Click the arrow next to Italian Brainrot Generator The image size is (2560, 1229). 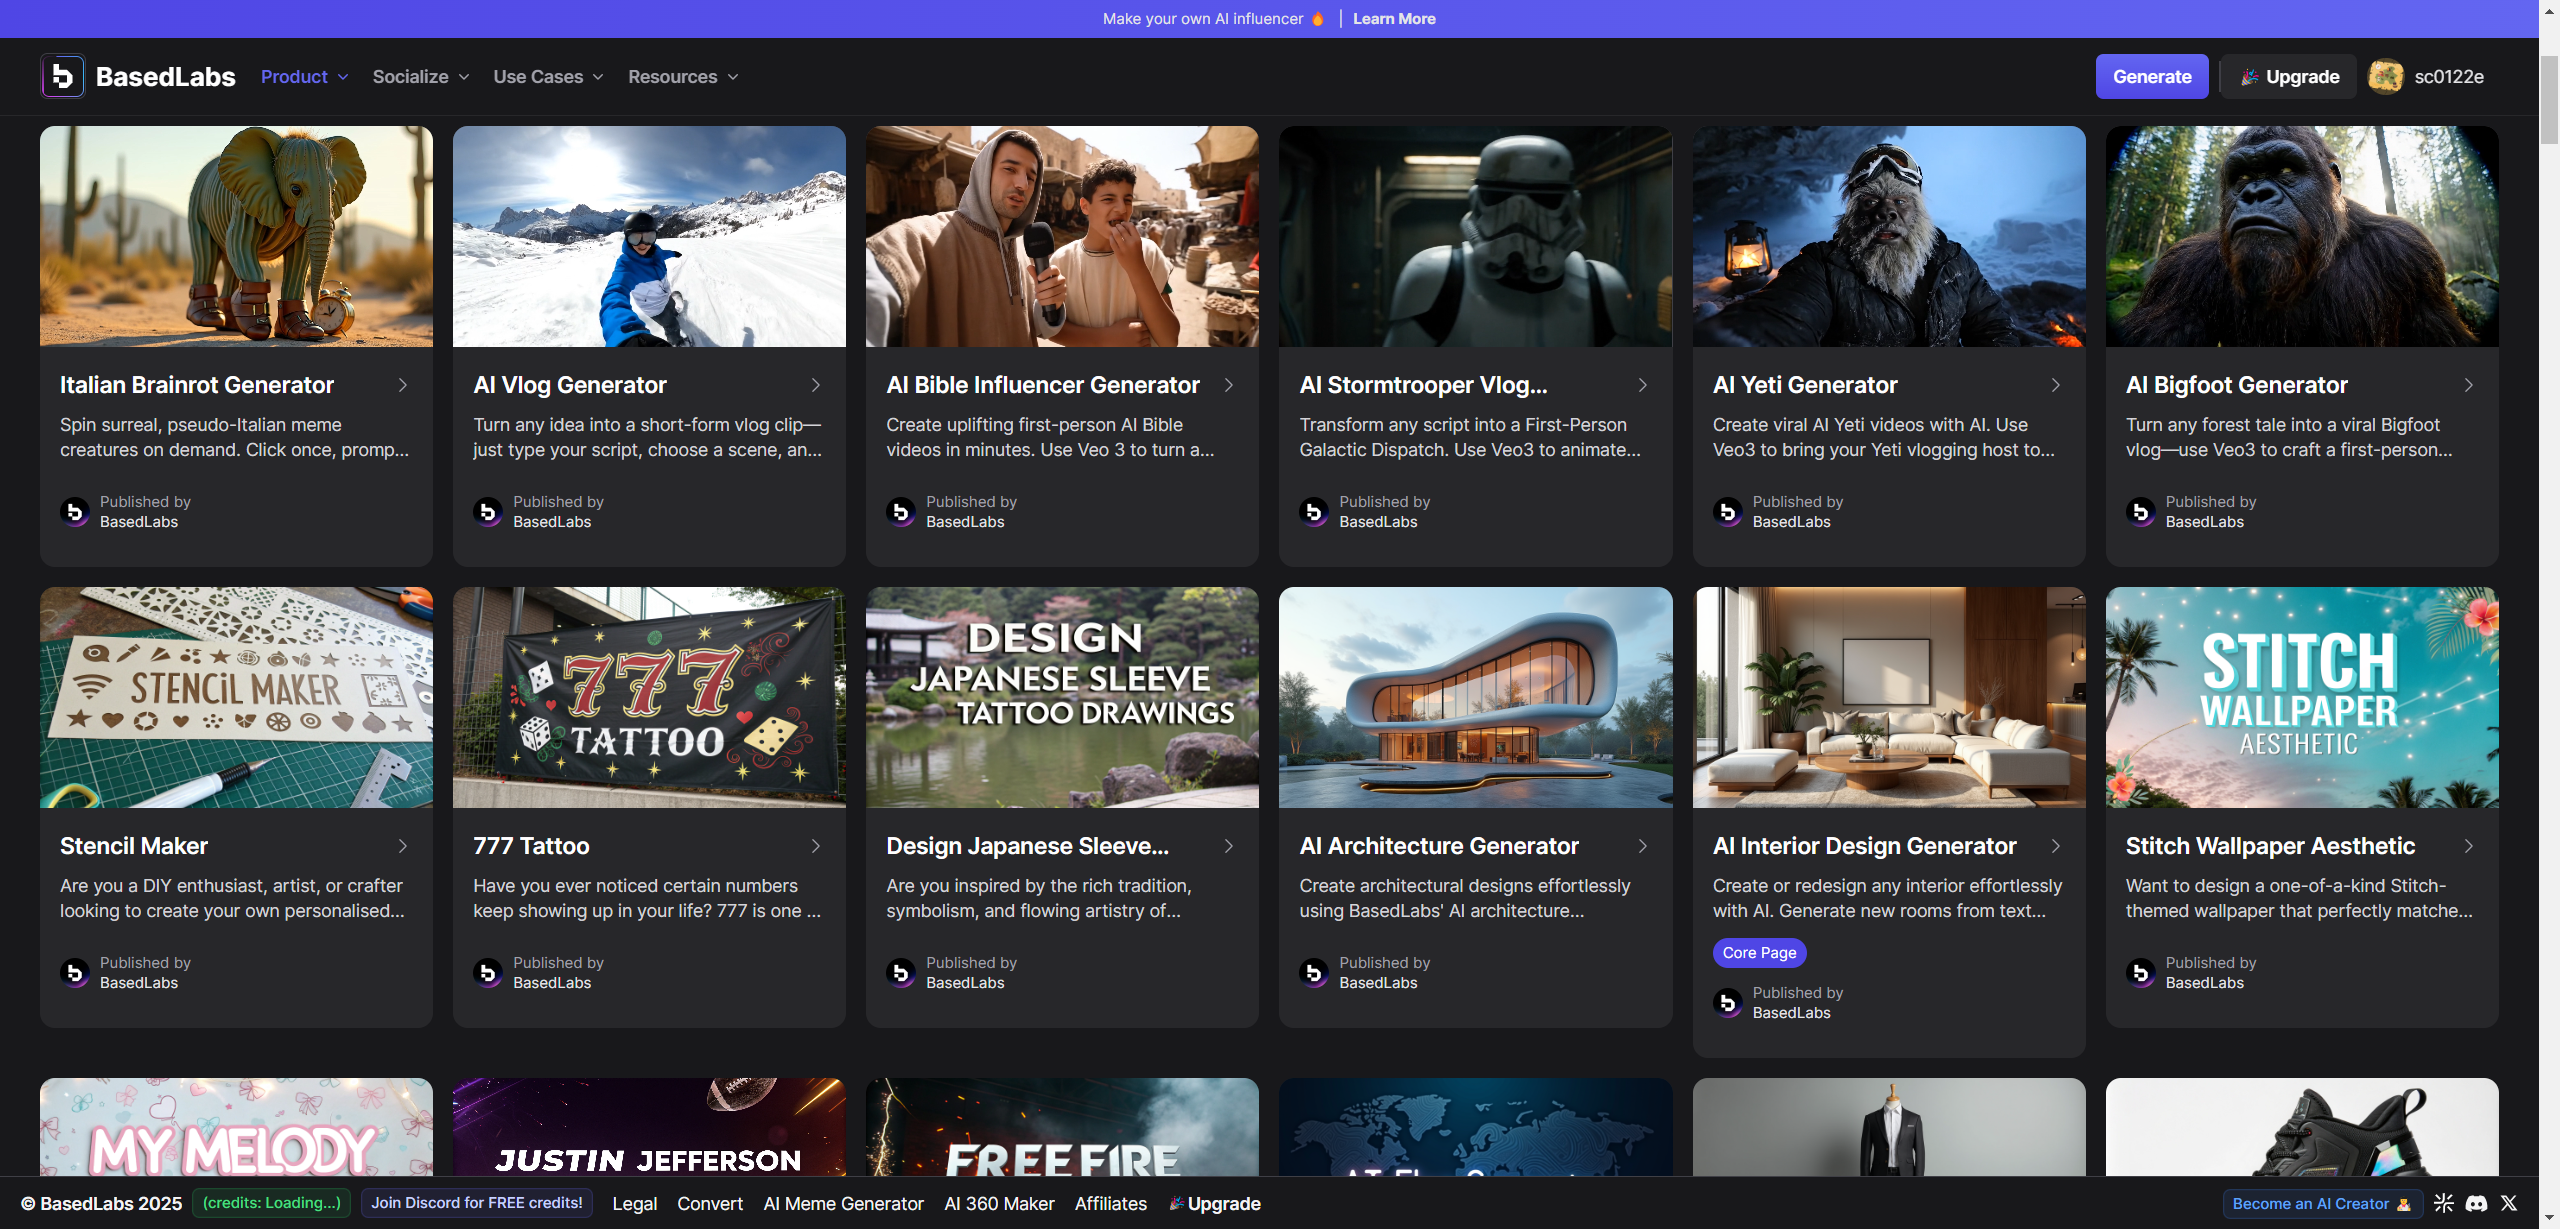point(403,385)
